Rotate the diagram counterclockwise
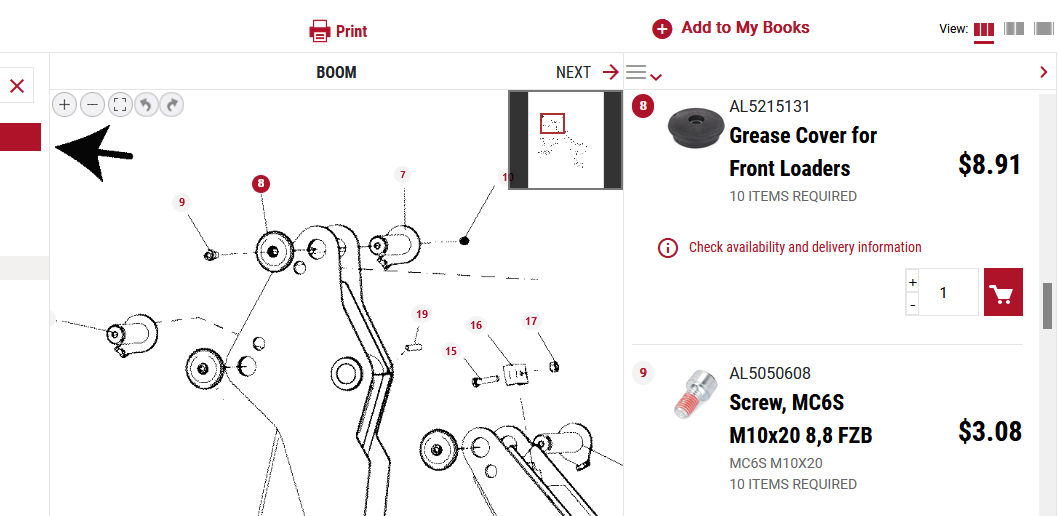This screenshot has height=516, width=1060. click(145, 105)
